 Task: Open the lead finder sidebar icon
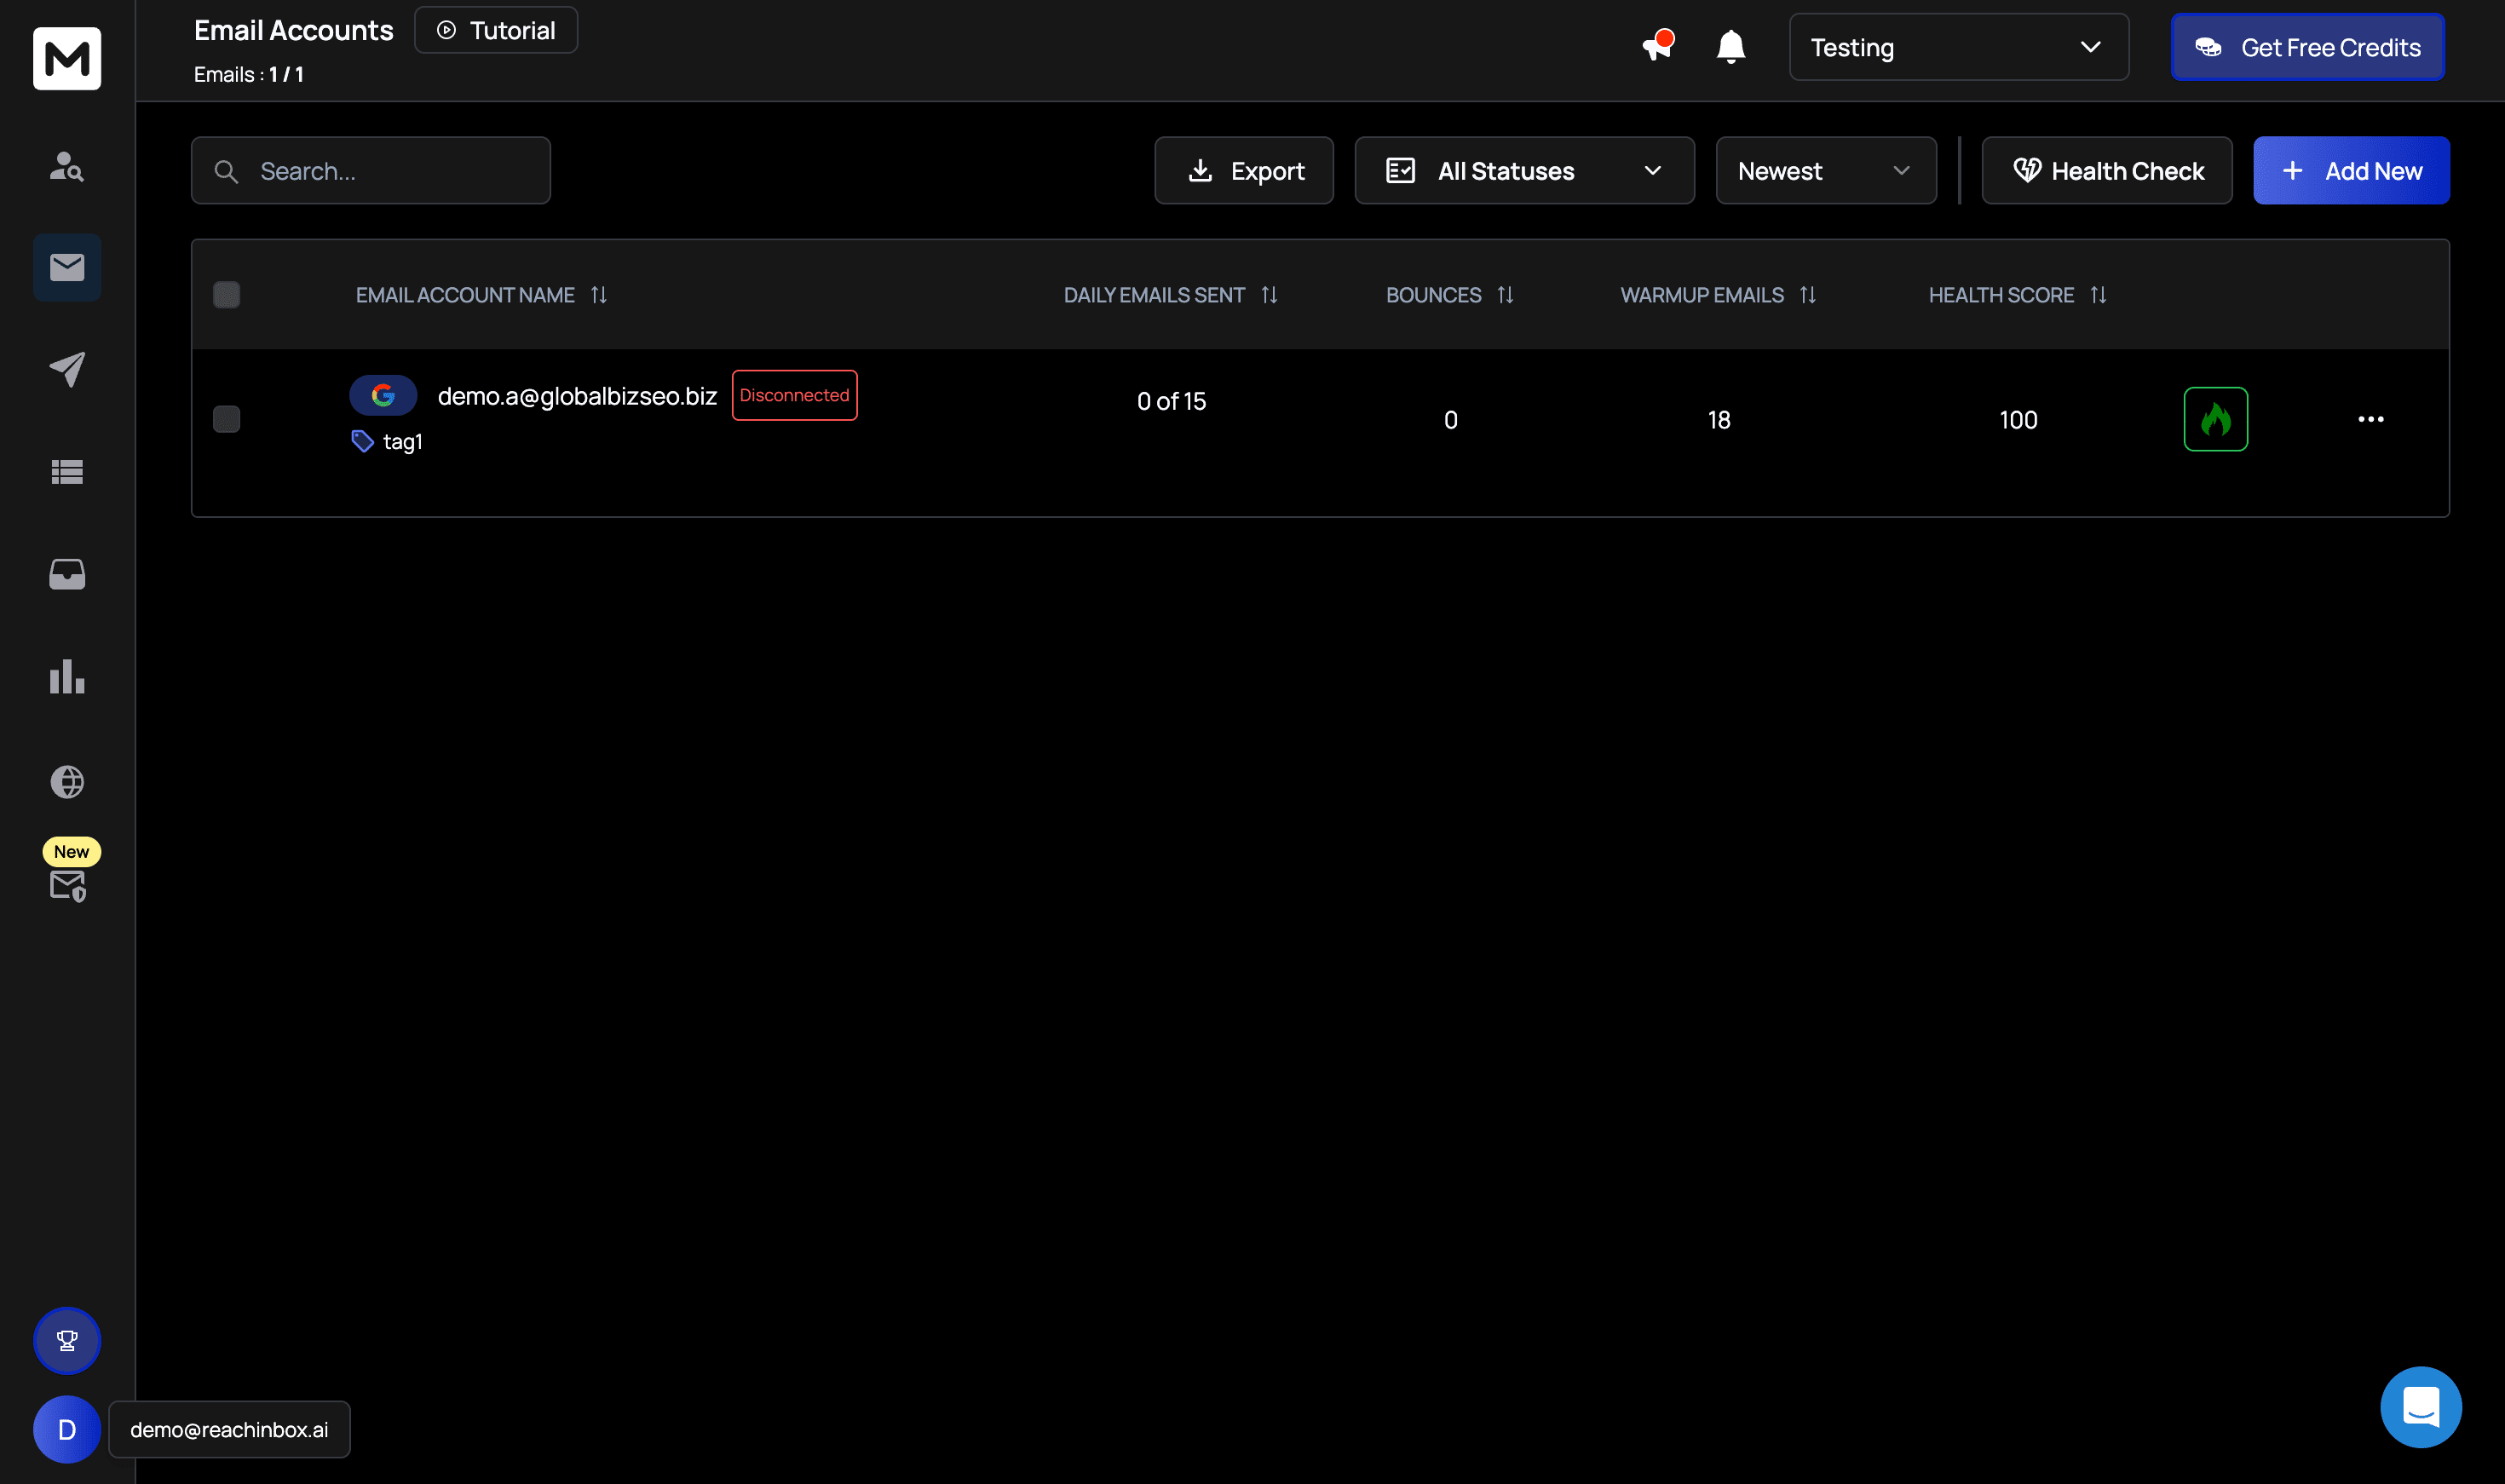67,166
